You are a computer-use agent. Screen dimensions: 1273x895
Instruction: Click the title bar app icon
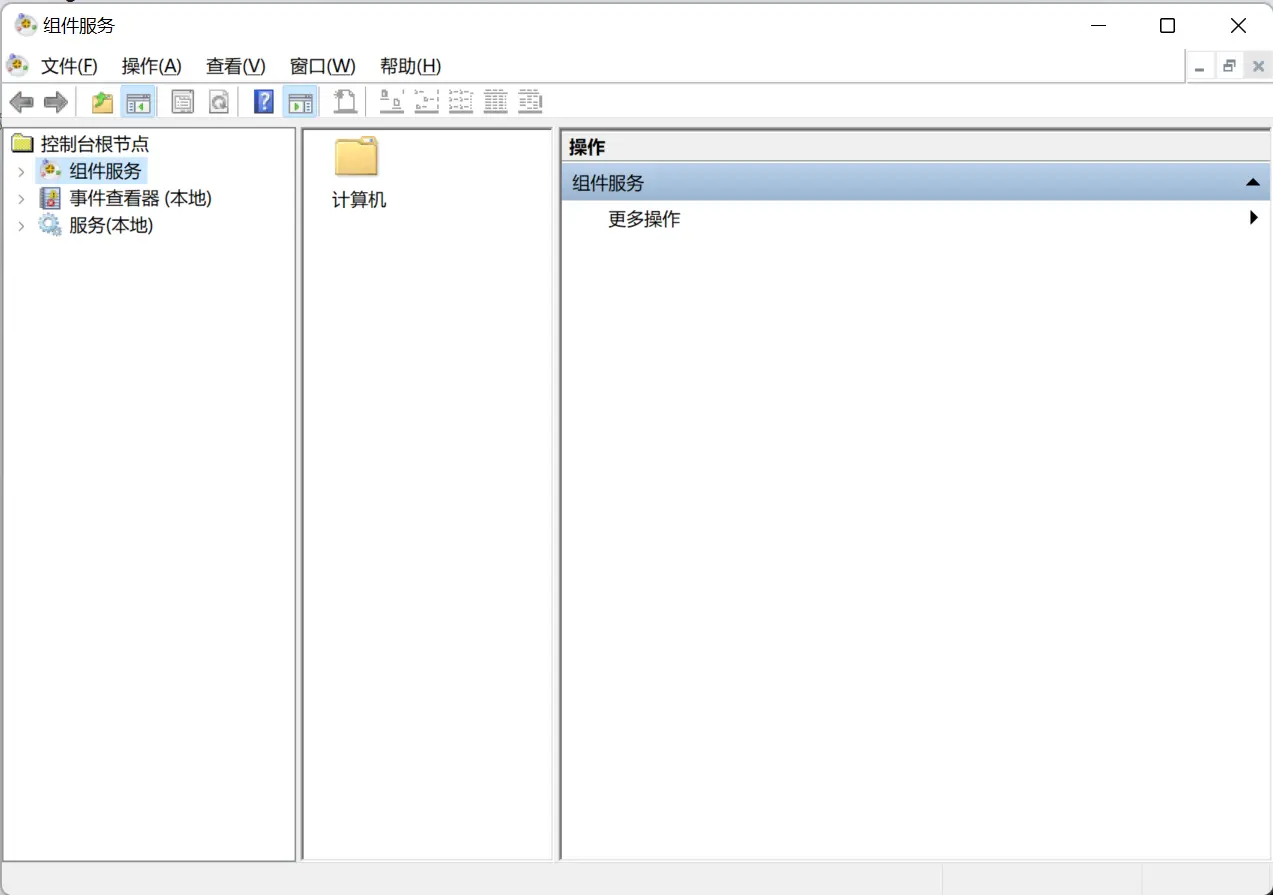(x=26, y=25)
